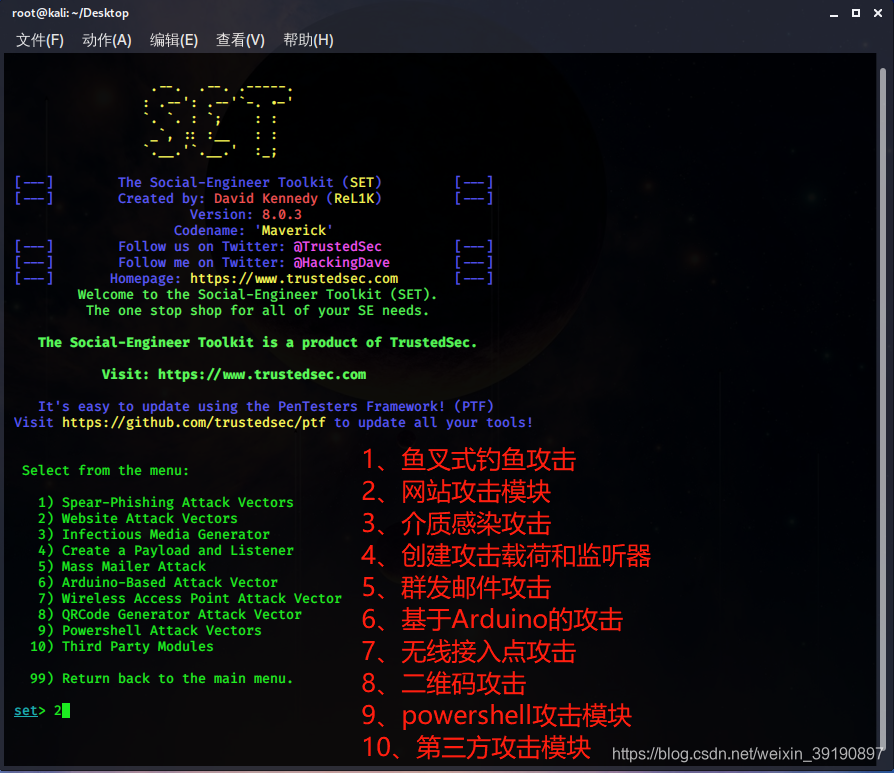
Task: Minimize the terminal window
Action: (x=834, y=13)
